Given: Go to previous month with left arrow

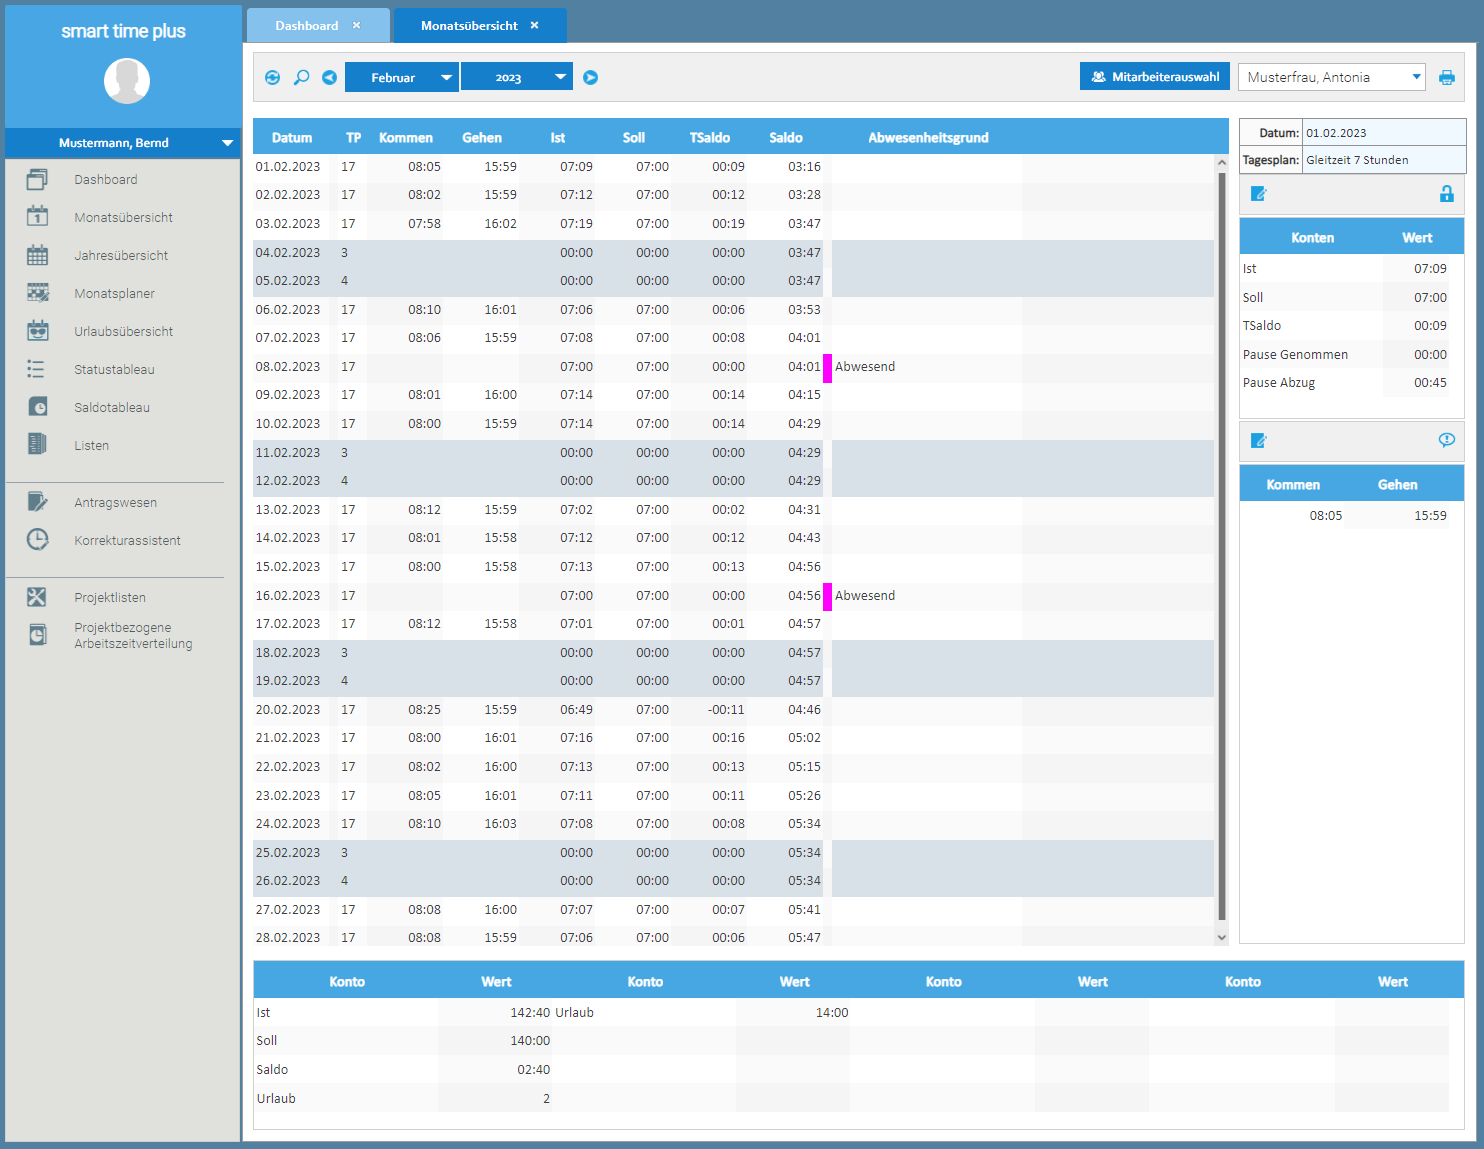Looking at the screenshot, I should pyautogui.click(x=329, y=78).
